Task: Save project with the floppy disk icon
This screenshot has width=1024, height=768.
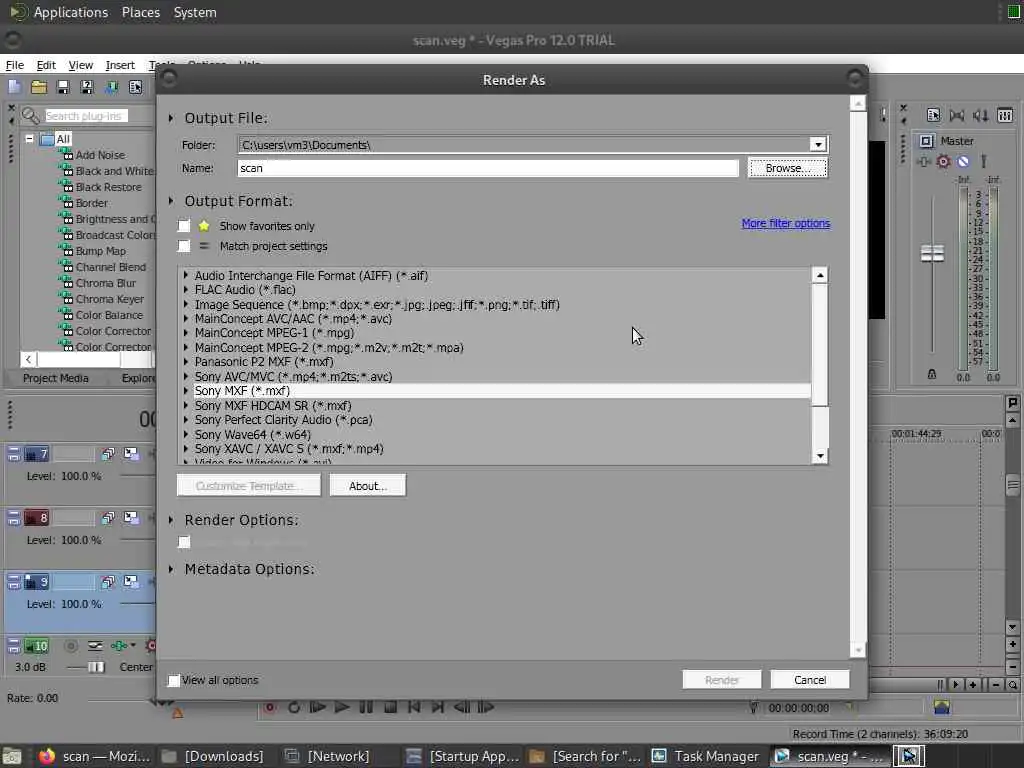Action: [63, 87]
